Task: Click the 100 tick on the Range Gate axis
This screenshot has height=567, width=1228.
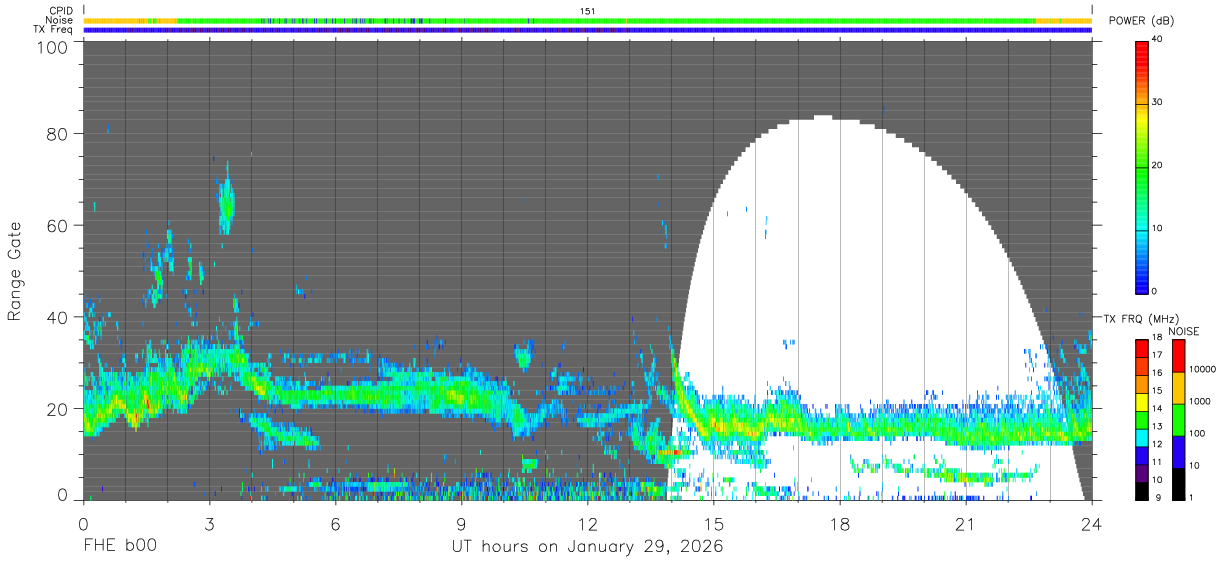Action: coord(54,47)
